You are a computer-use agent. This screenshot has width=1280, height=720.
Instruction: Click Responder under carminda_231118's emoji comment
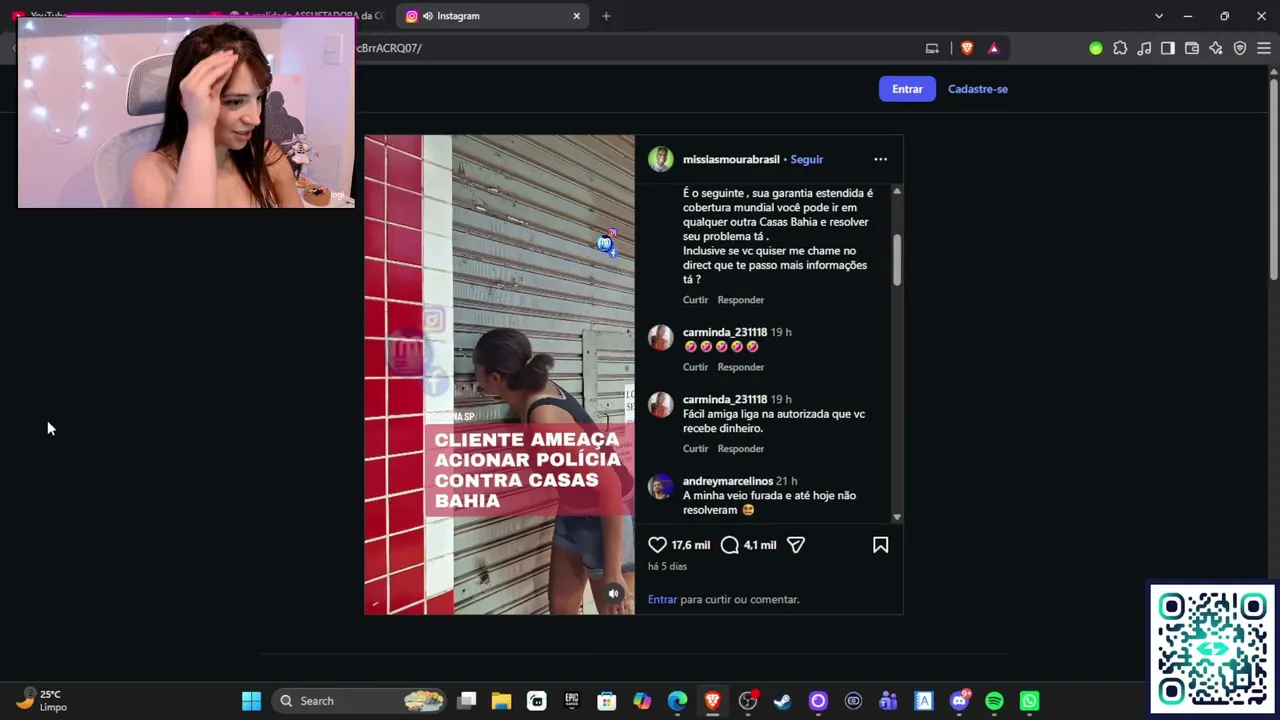click(741, 367)
